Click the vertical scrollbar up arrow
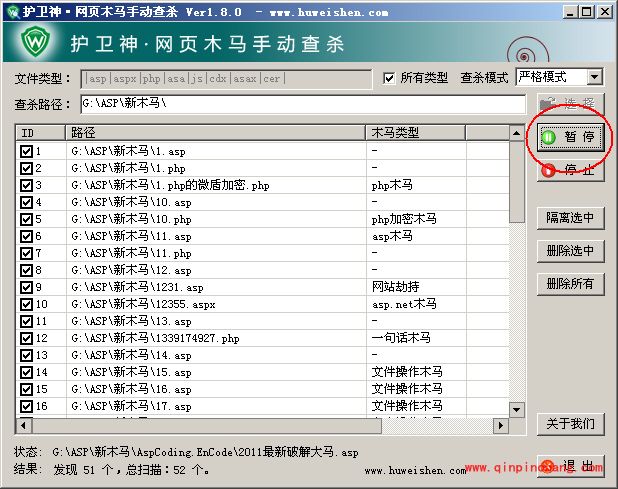 click(x=516, y=133)
